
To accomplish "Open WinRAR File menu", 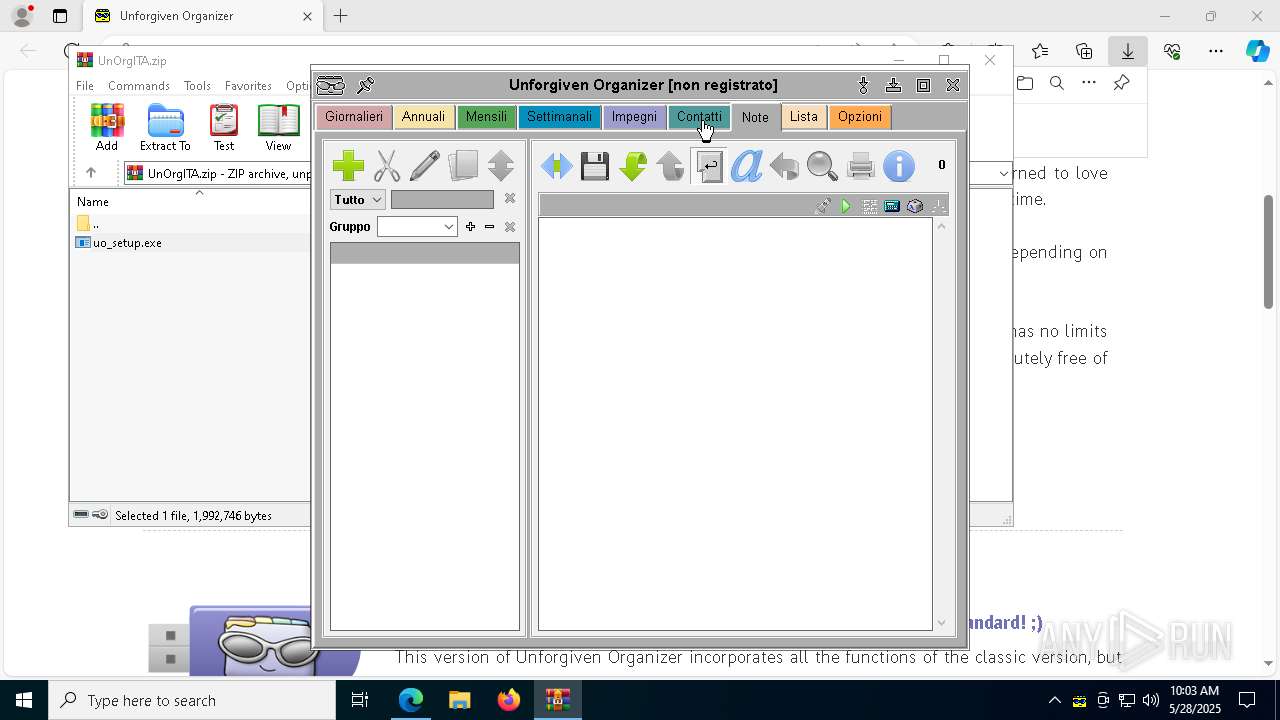I will (85, 86).
